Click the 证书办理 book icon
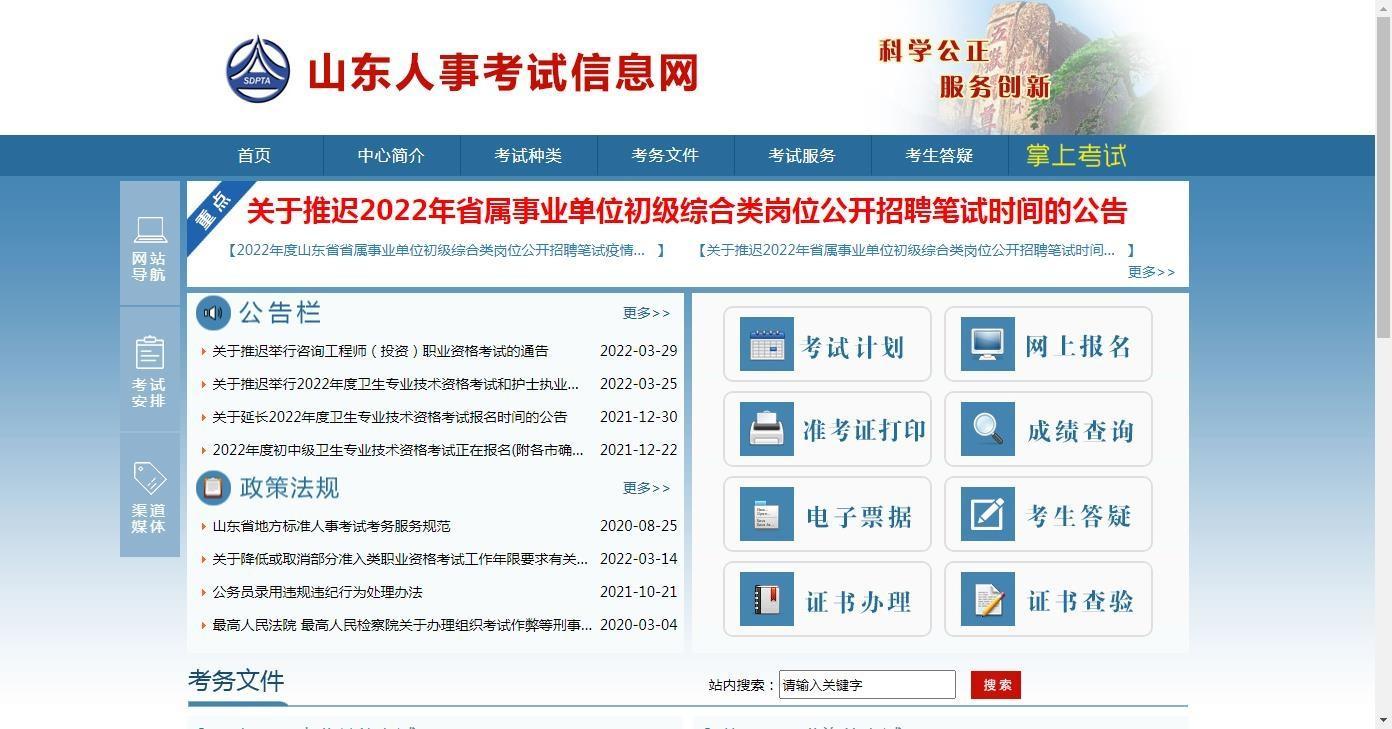1392x729 pixels. coord(766,599)
